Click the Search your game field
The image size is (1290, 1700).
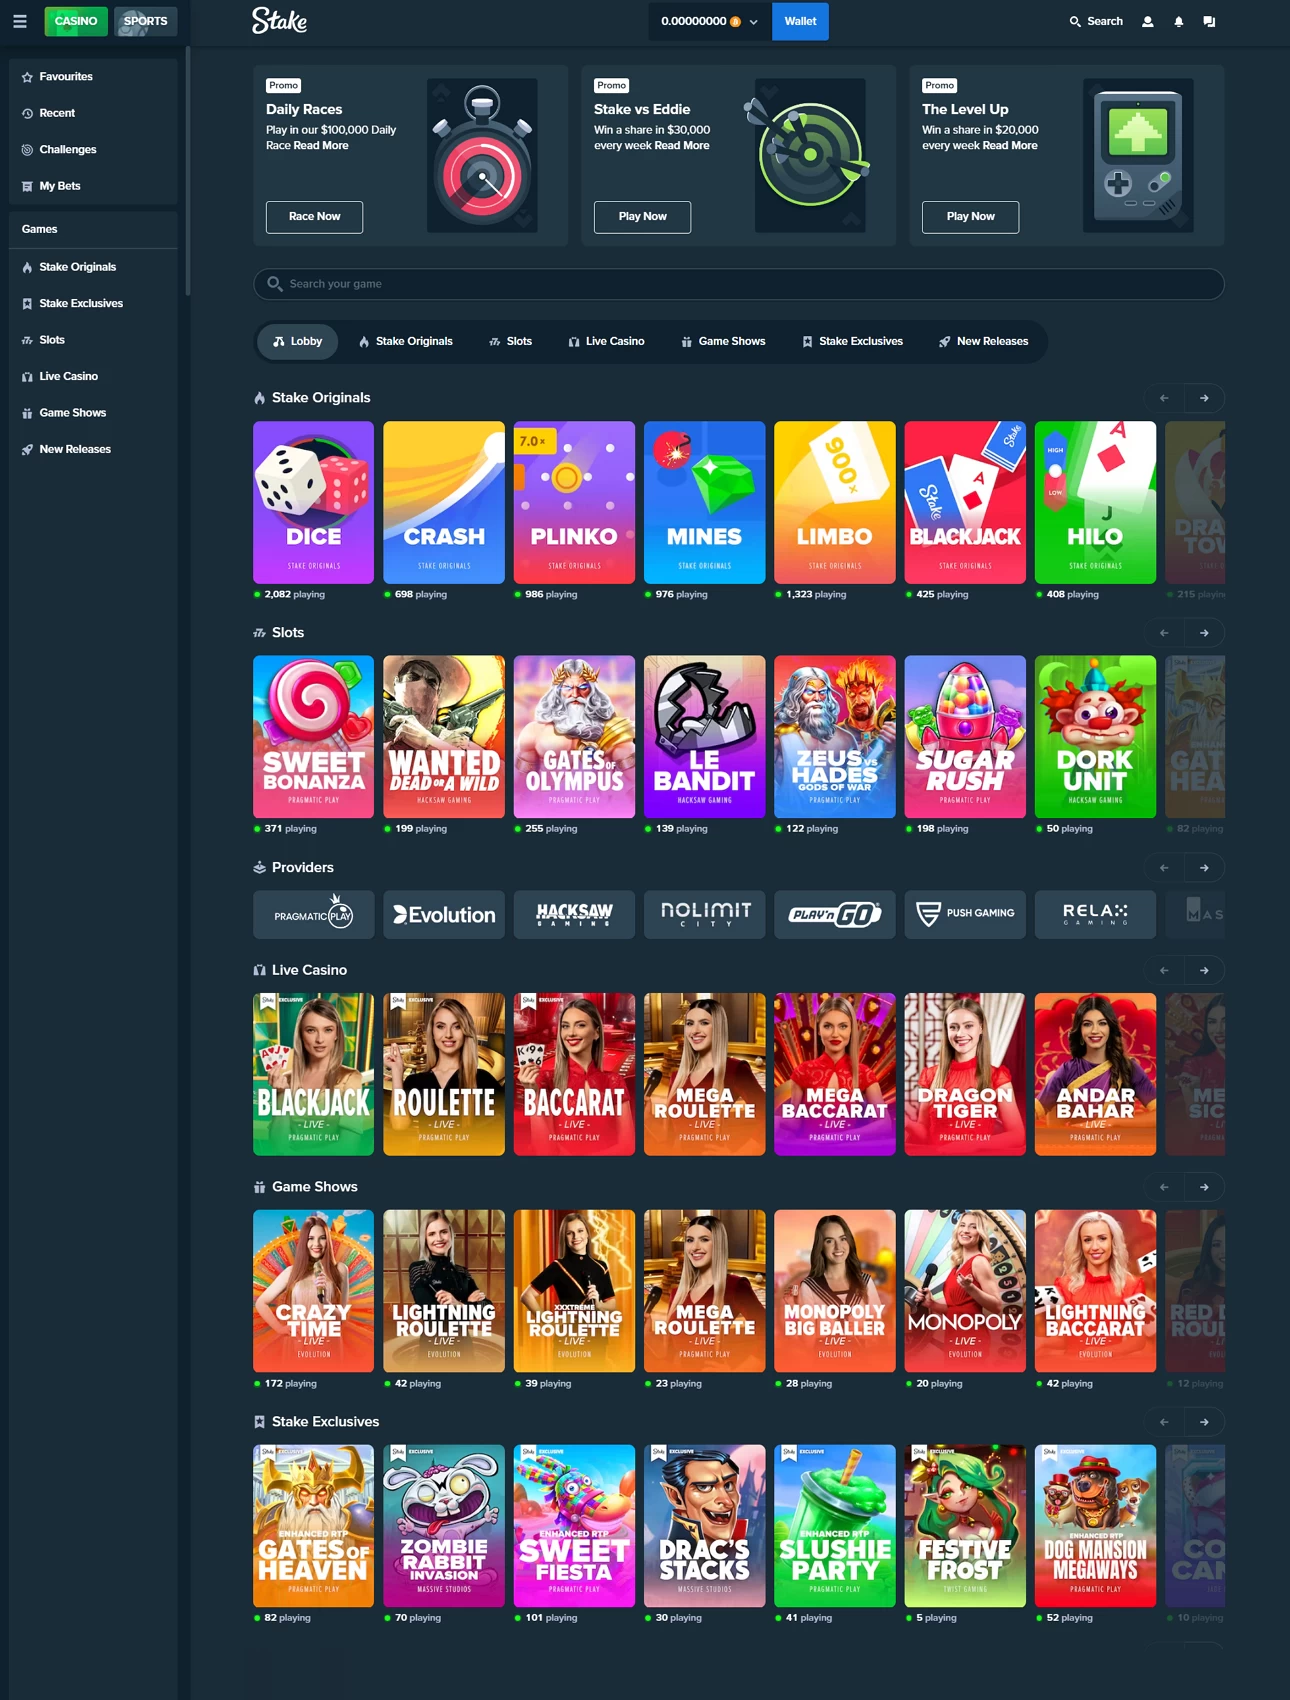(738, 284)
